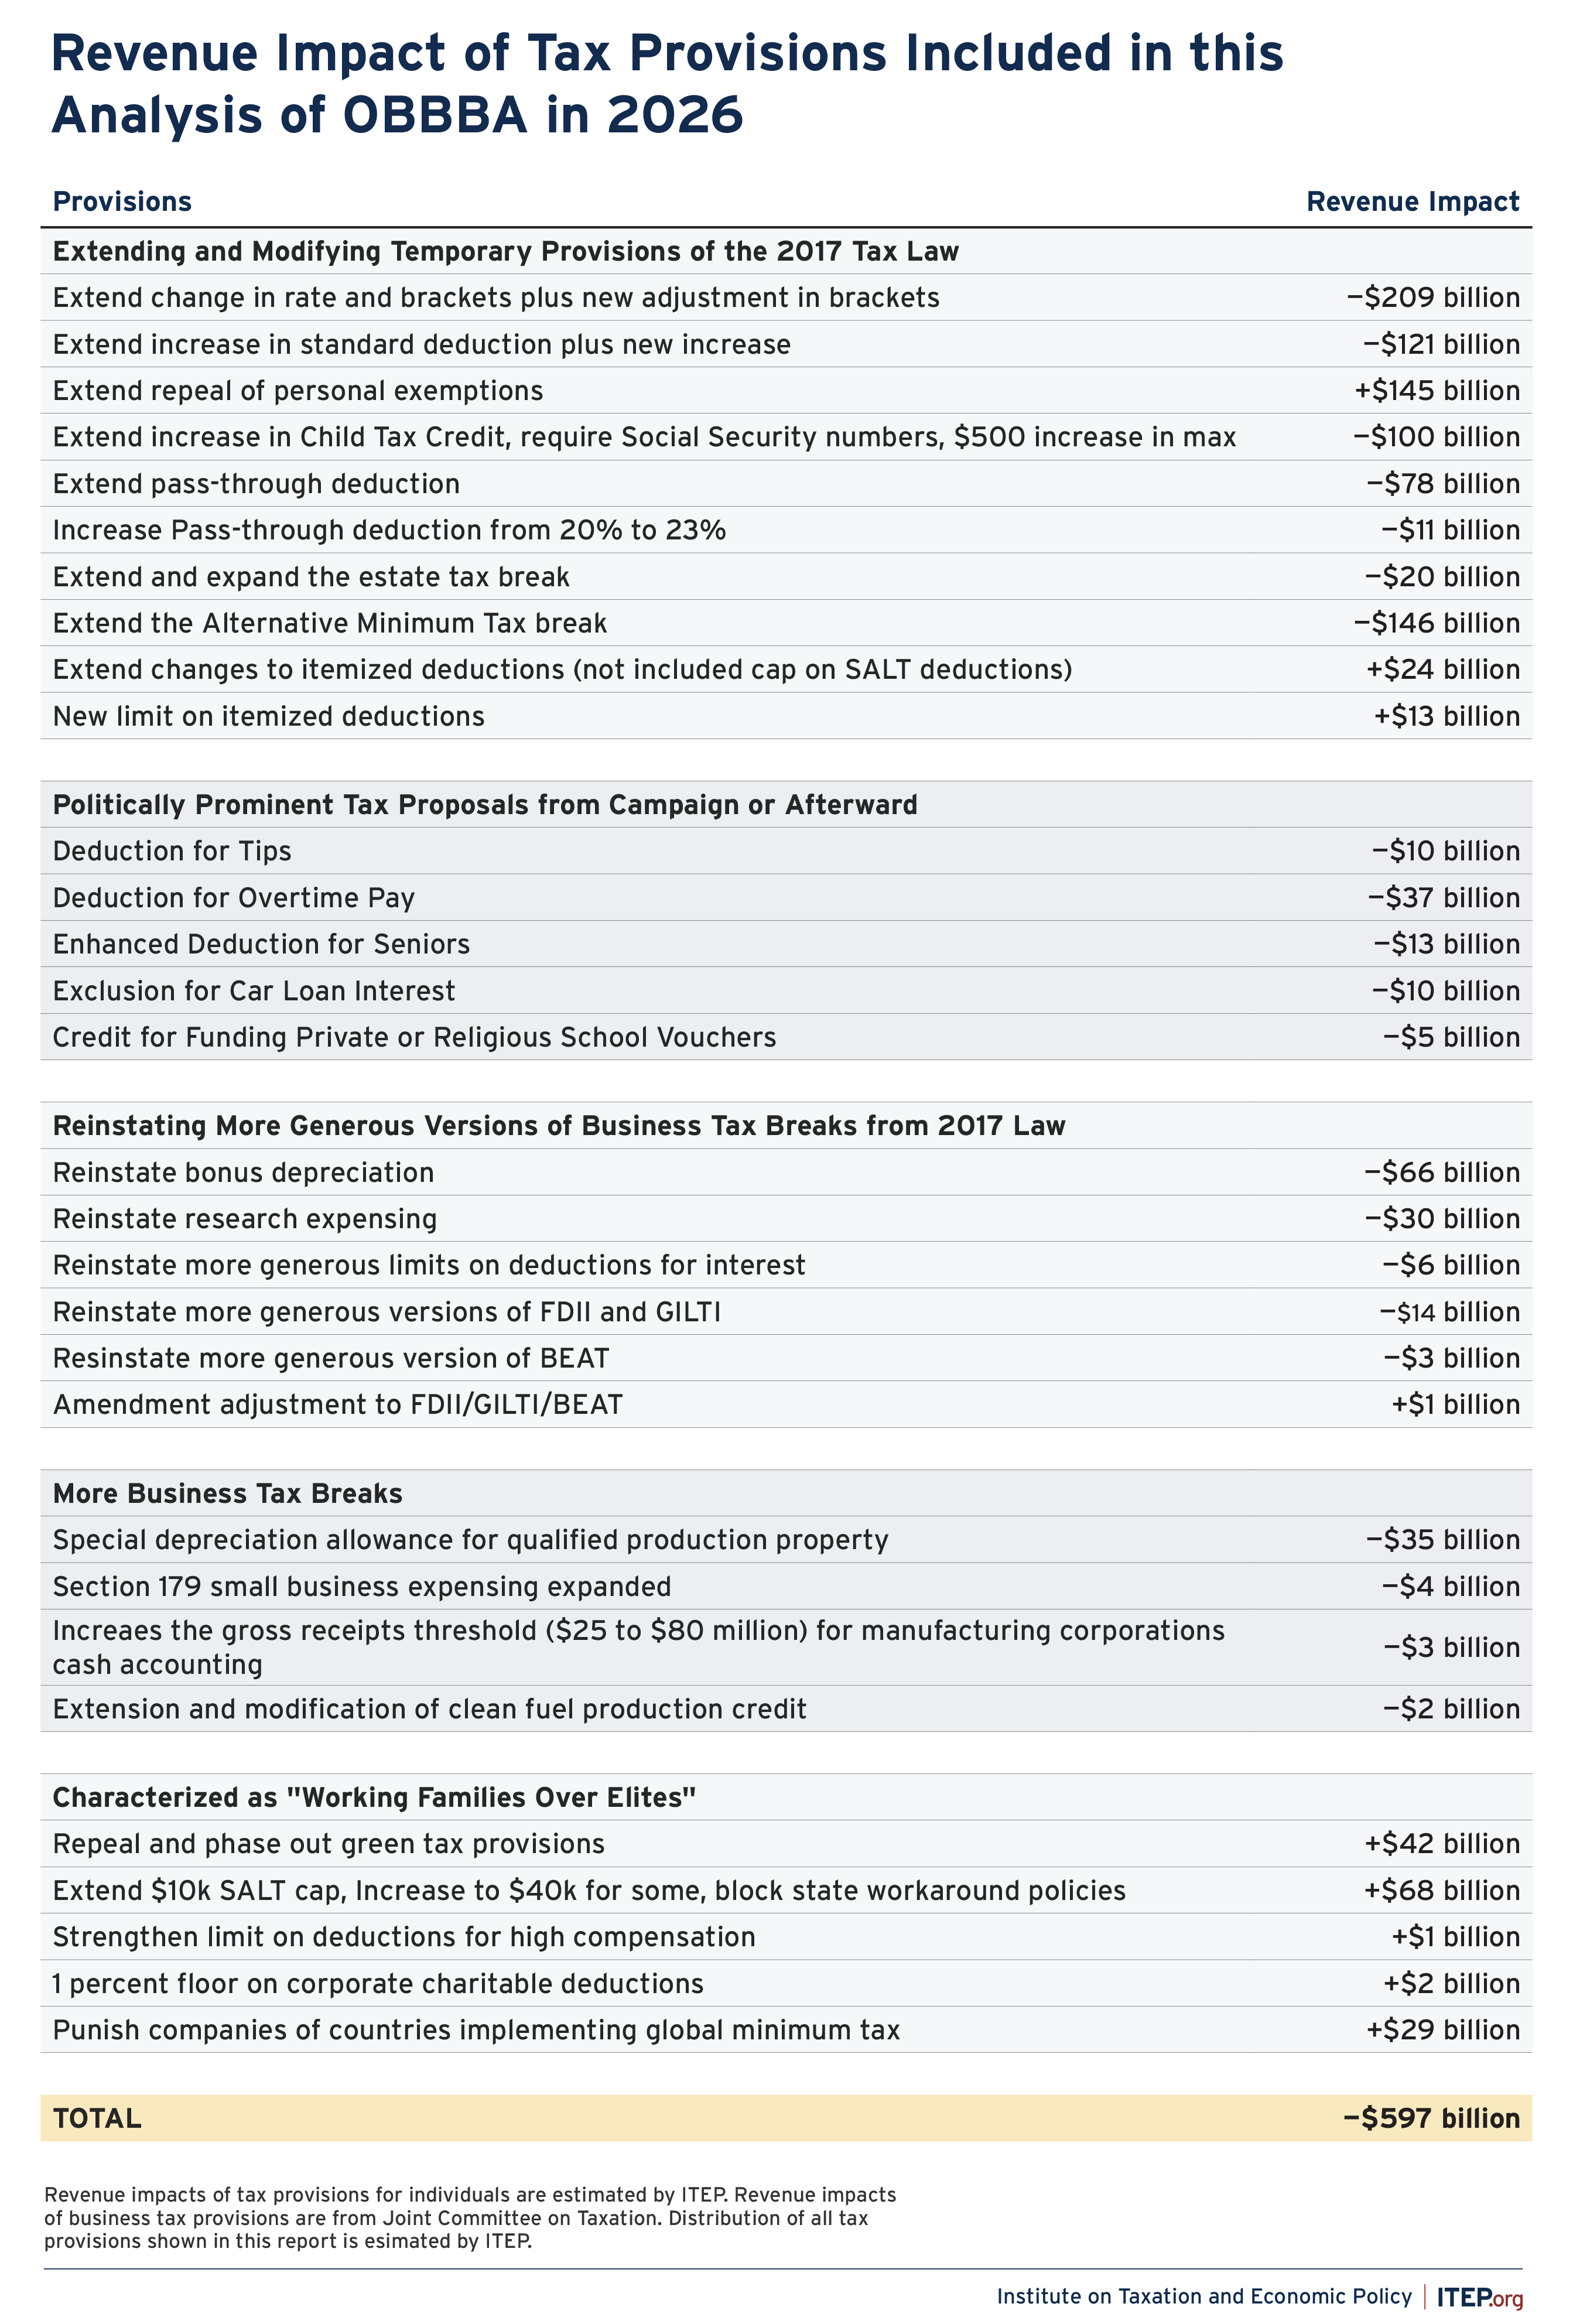Select the −$209 billion revenue value

pyautogui.click(x=1432, y=298)
